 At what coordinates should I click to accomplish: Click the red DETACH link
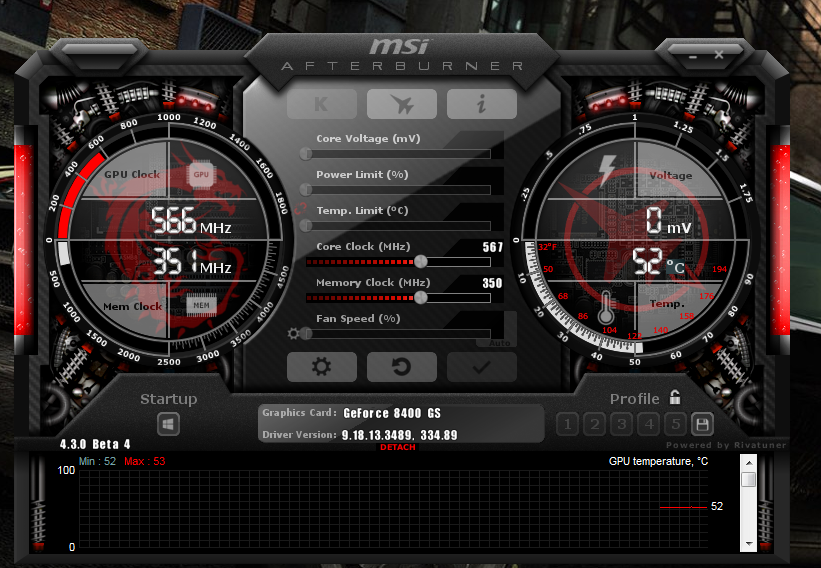(398, 447)
